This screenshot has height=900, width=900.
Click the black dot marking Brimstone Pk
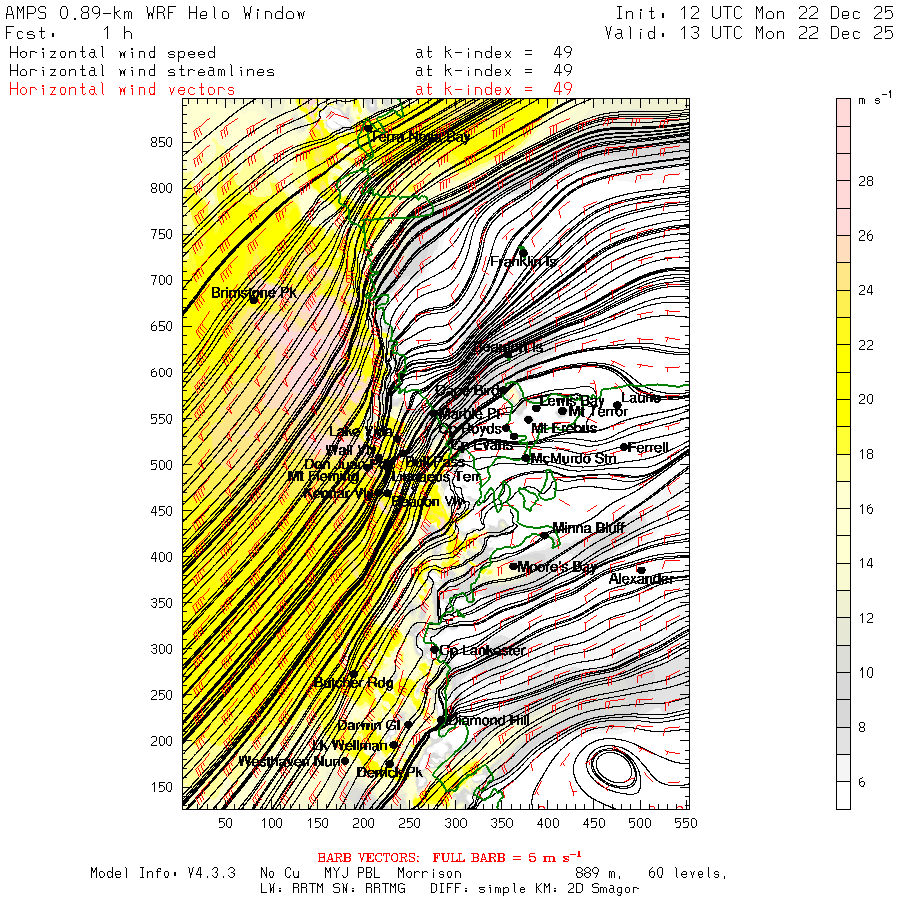(x=253, y=300)
